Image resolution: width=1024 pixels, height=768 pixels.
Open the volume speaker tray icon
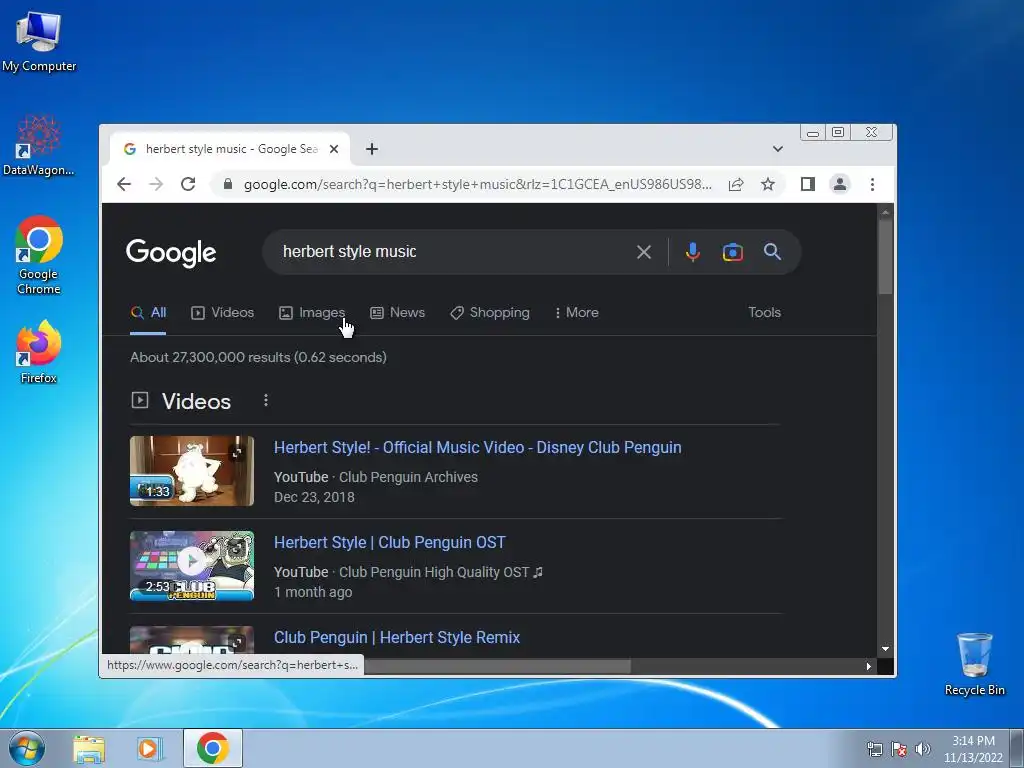(x=923, y=749)
